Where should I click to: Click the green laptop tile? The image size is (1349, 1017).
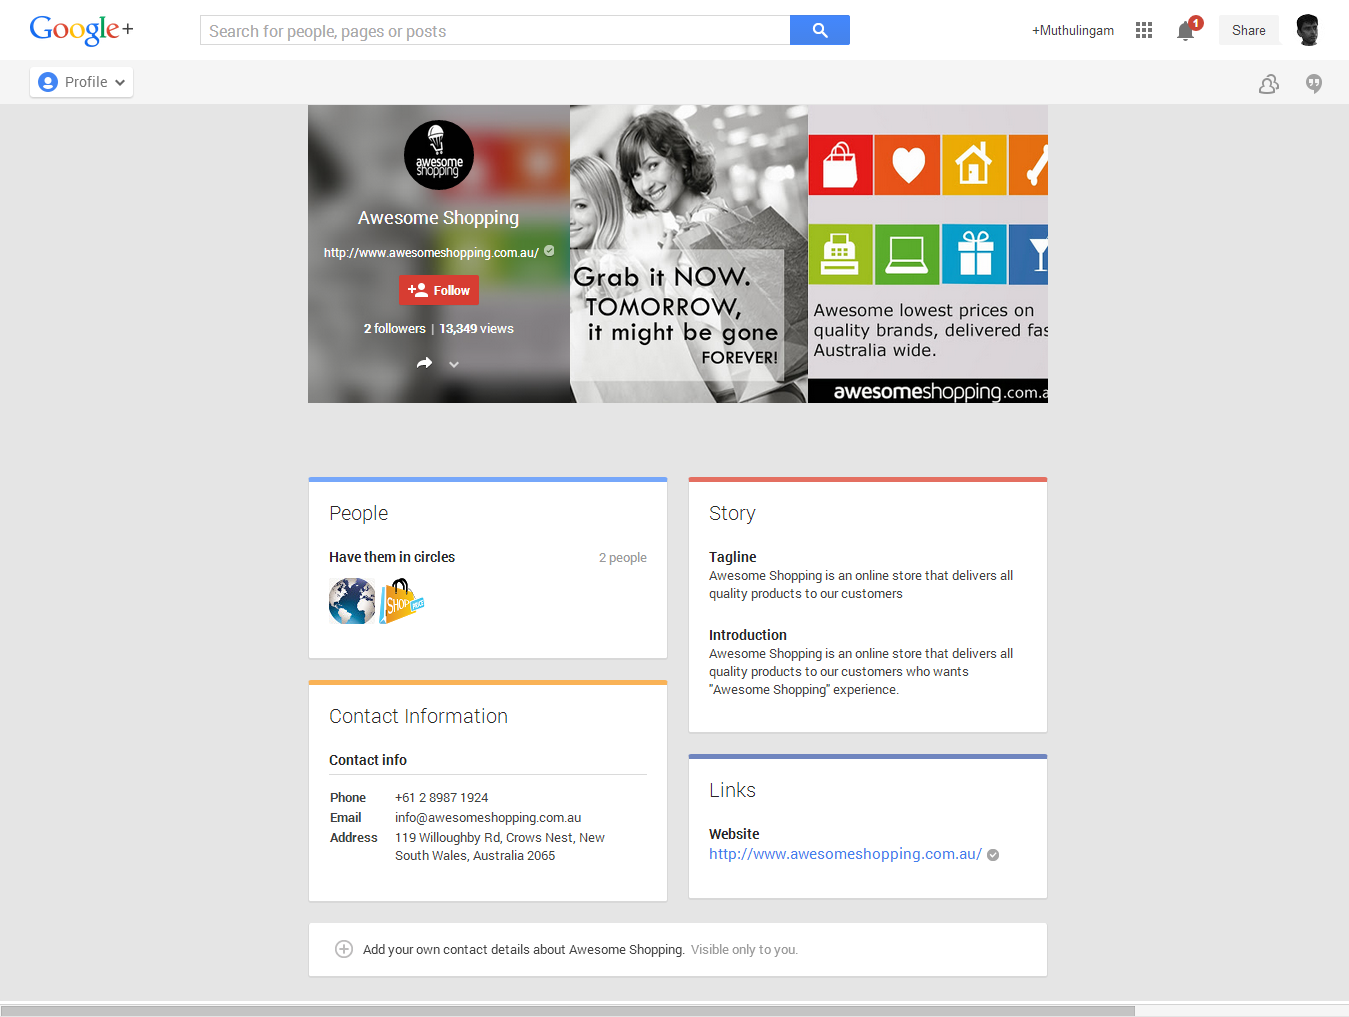908,254
